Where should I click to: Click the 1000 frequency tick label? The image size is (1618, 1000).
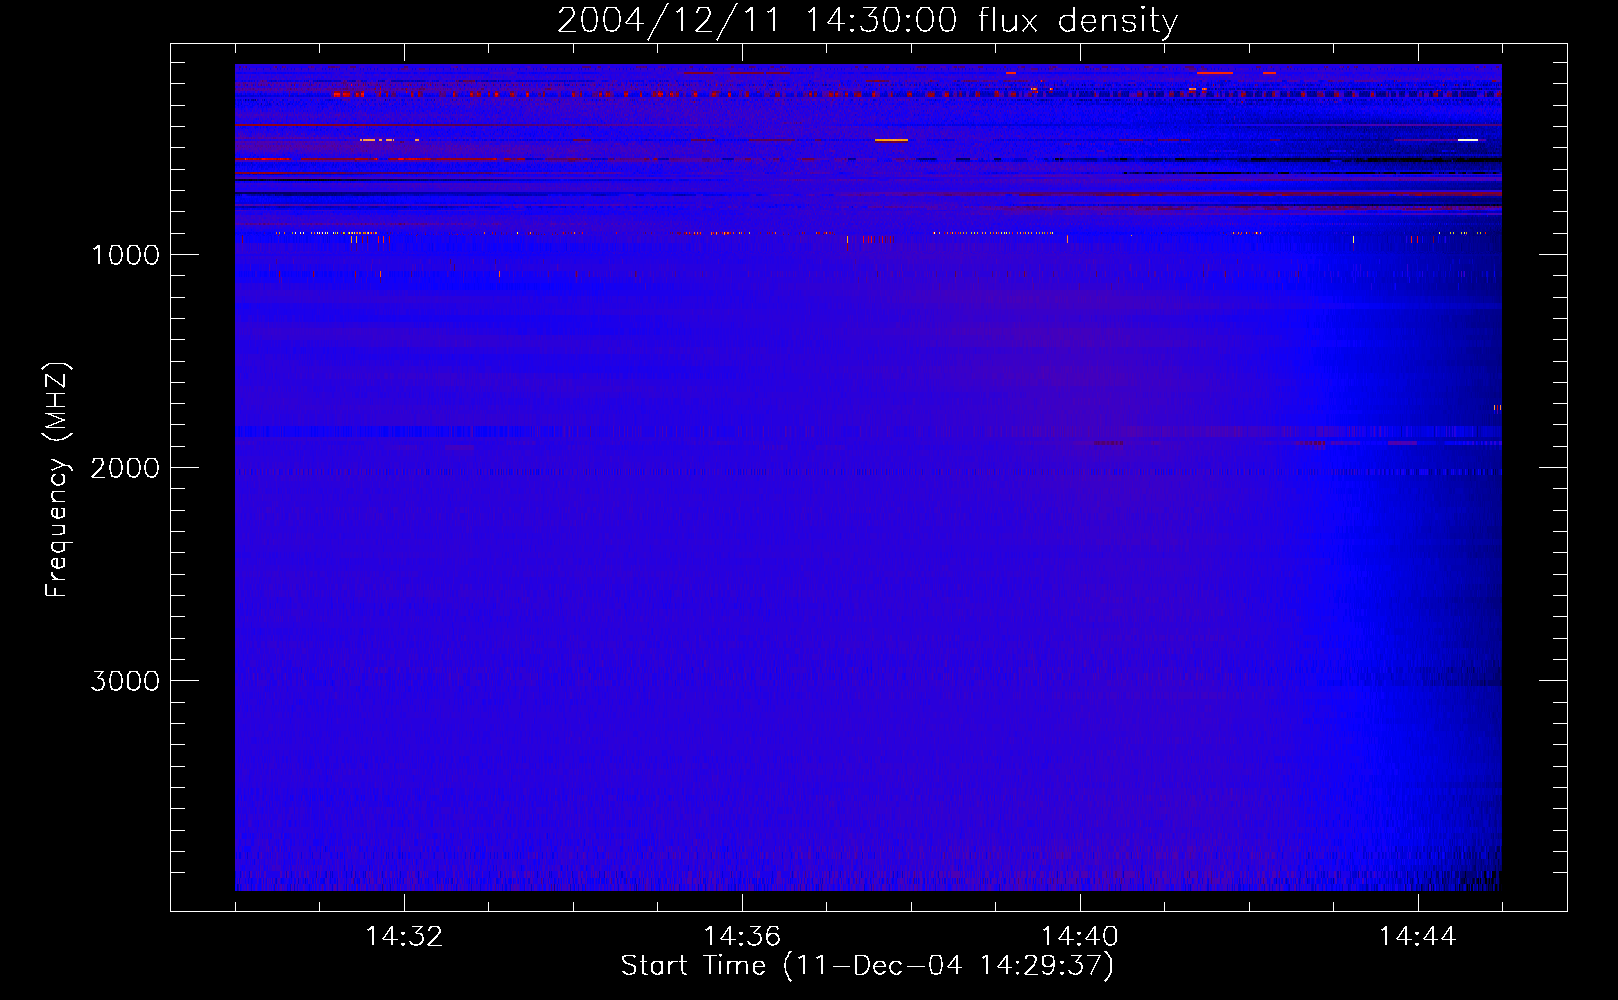[125, 255]
